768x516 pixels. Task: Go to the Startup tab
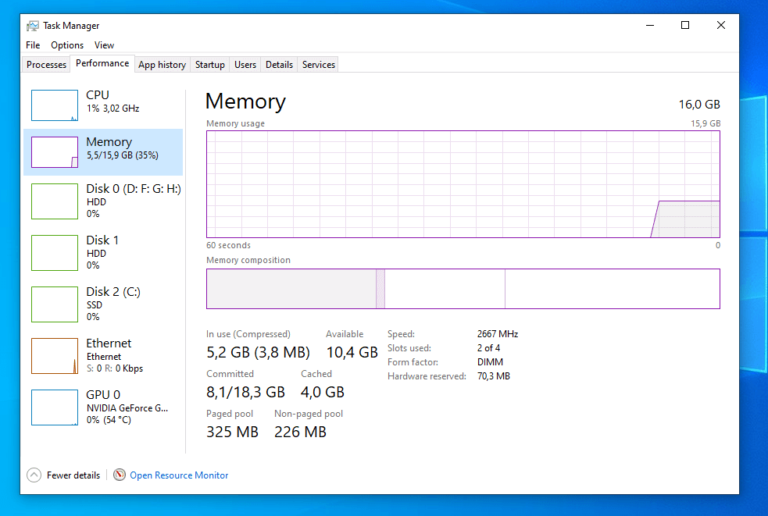tap(210, 65)
